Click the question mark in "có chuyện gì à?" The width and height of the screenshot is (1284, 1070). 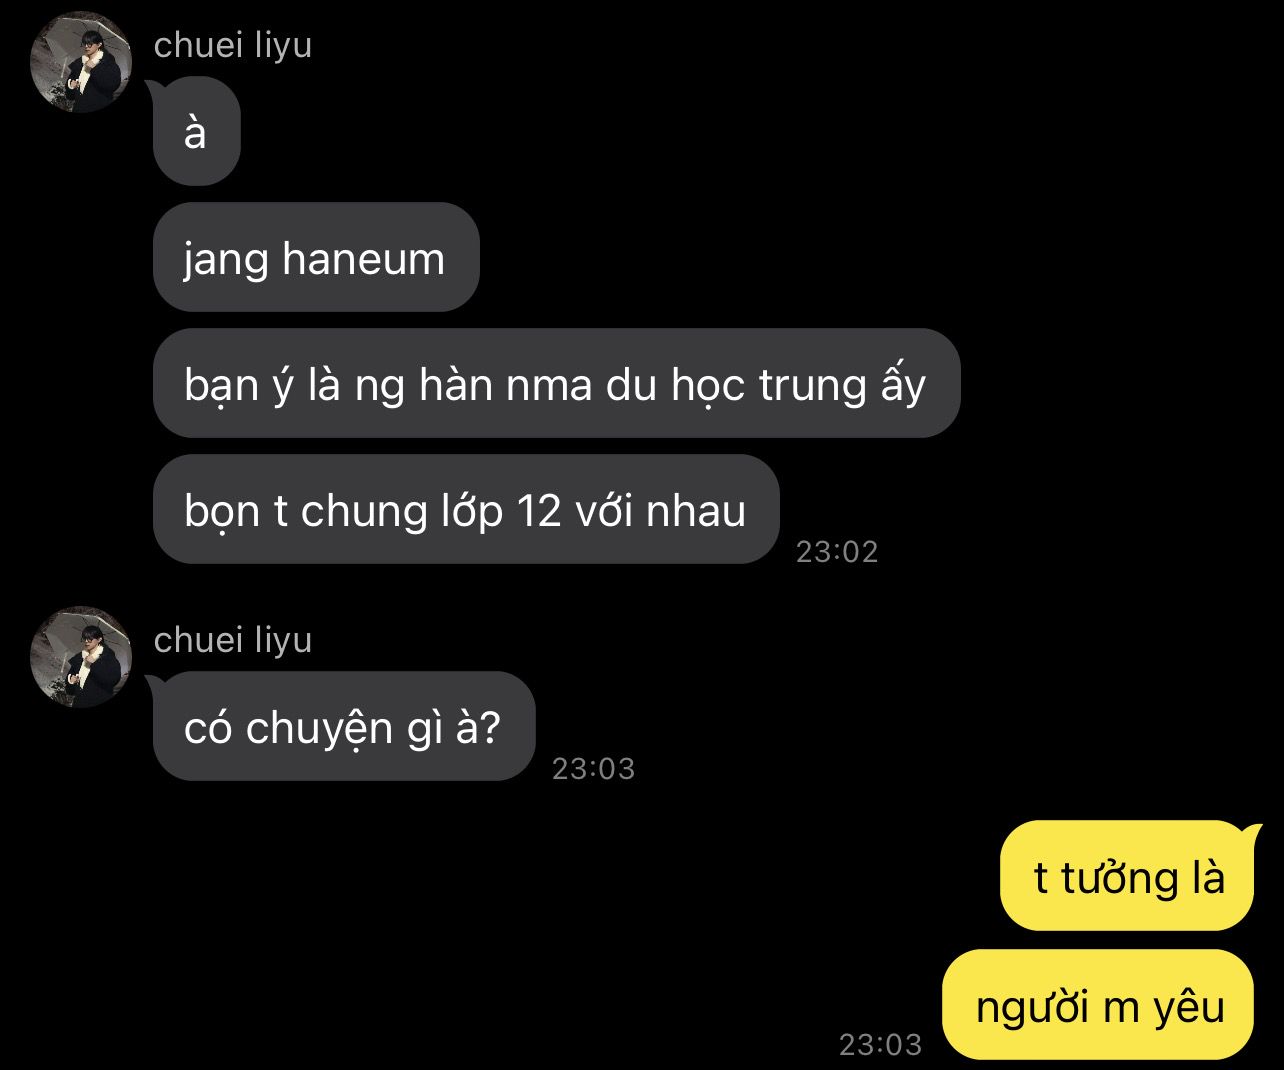[x=488, y=728]
